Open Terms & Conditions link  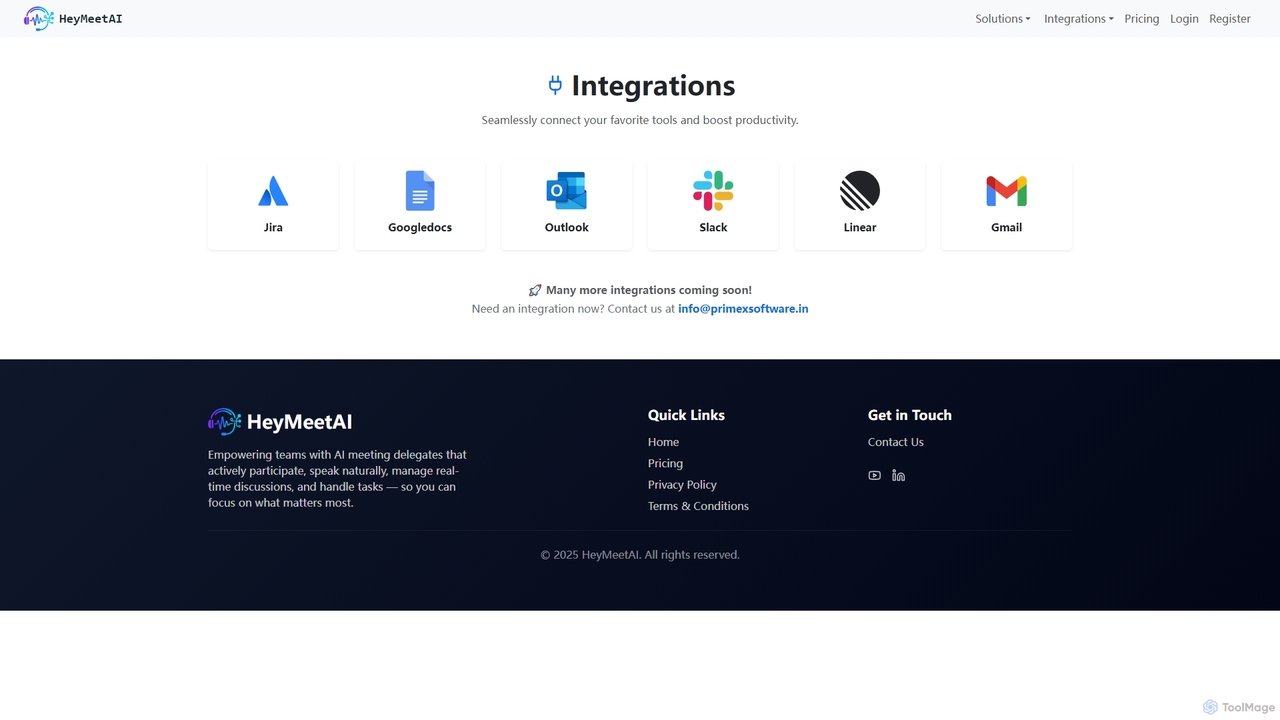coord(698,506)
